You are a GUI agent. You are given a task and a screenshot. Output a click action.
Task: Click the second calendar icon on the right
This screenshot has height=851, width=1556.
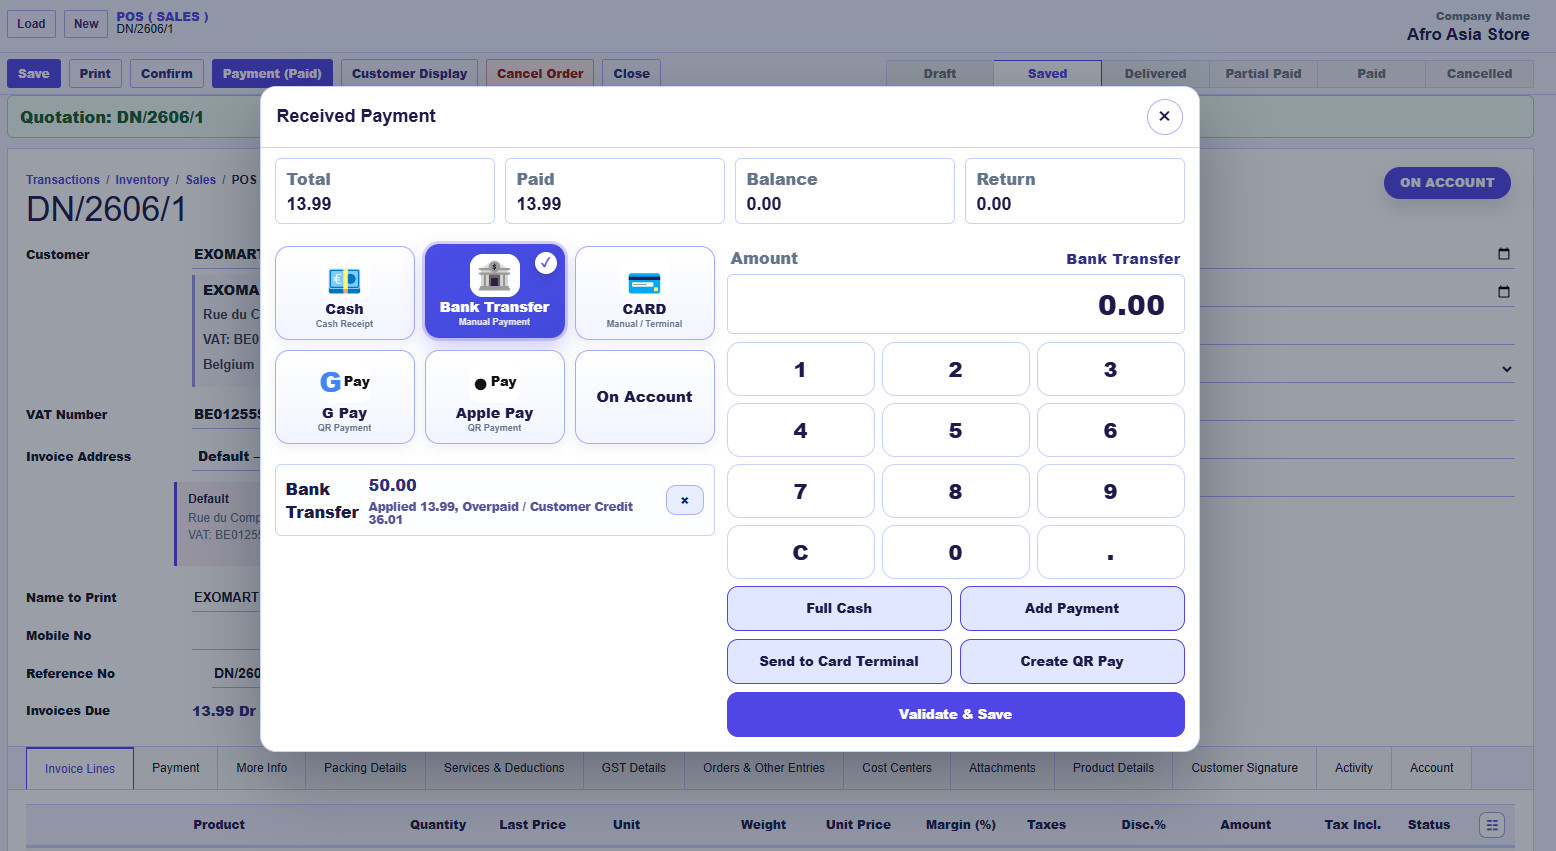(1504, 292)
